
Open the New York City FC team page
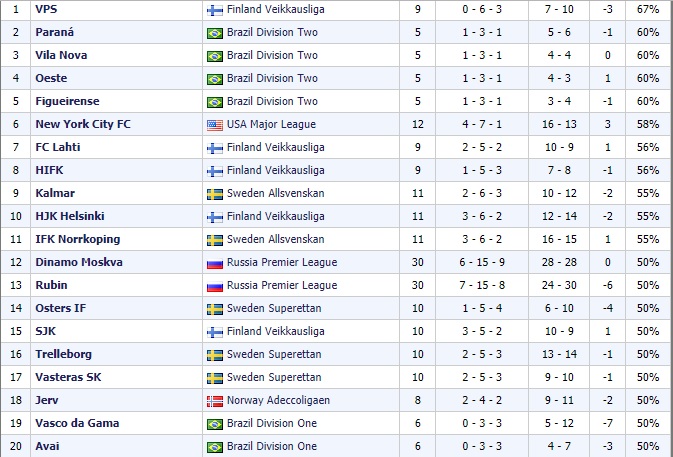click(x=83, y=124)
